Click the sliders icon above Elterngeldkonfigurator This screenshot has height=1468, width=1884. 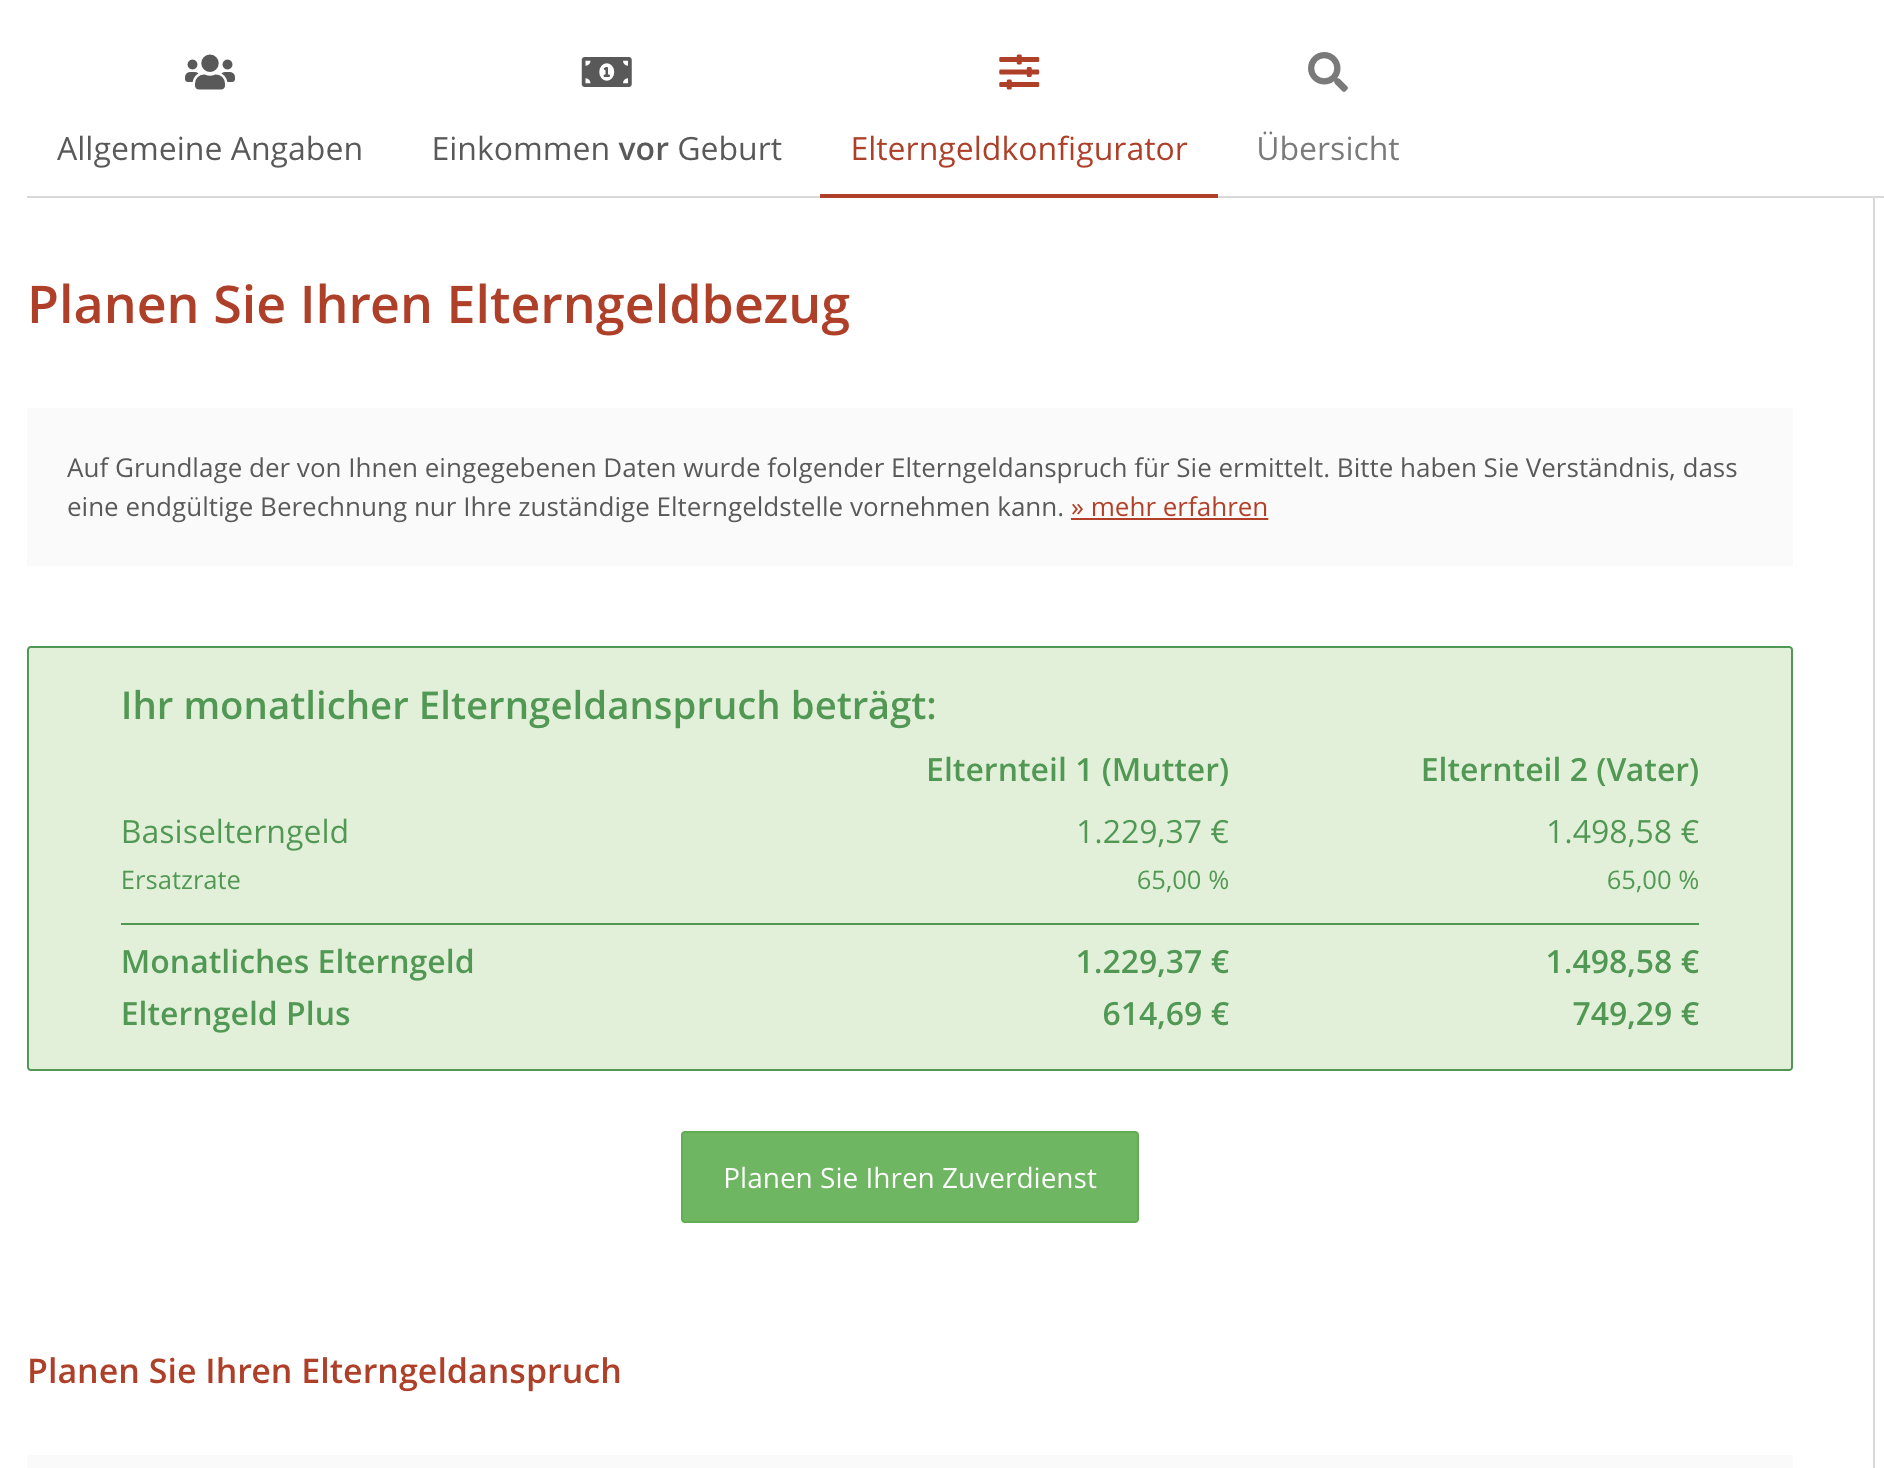click(1019, 72)
